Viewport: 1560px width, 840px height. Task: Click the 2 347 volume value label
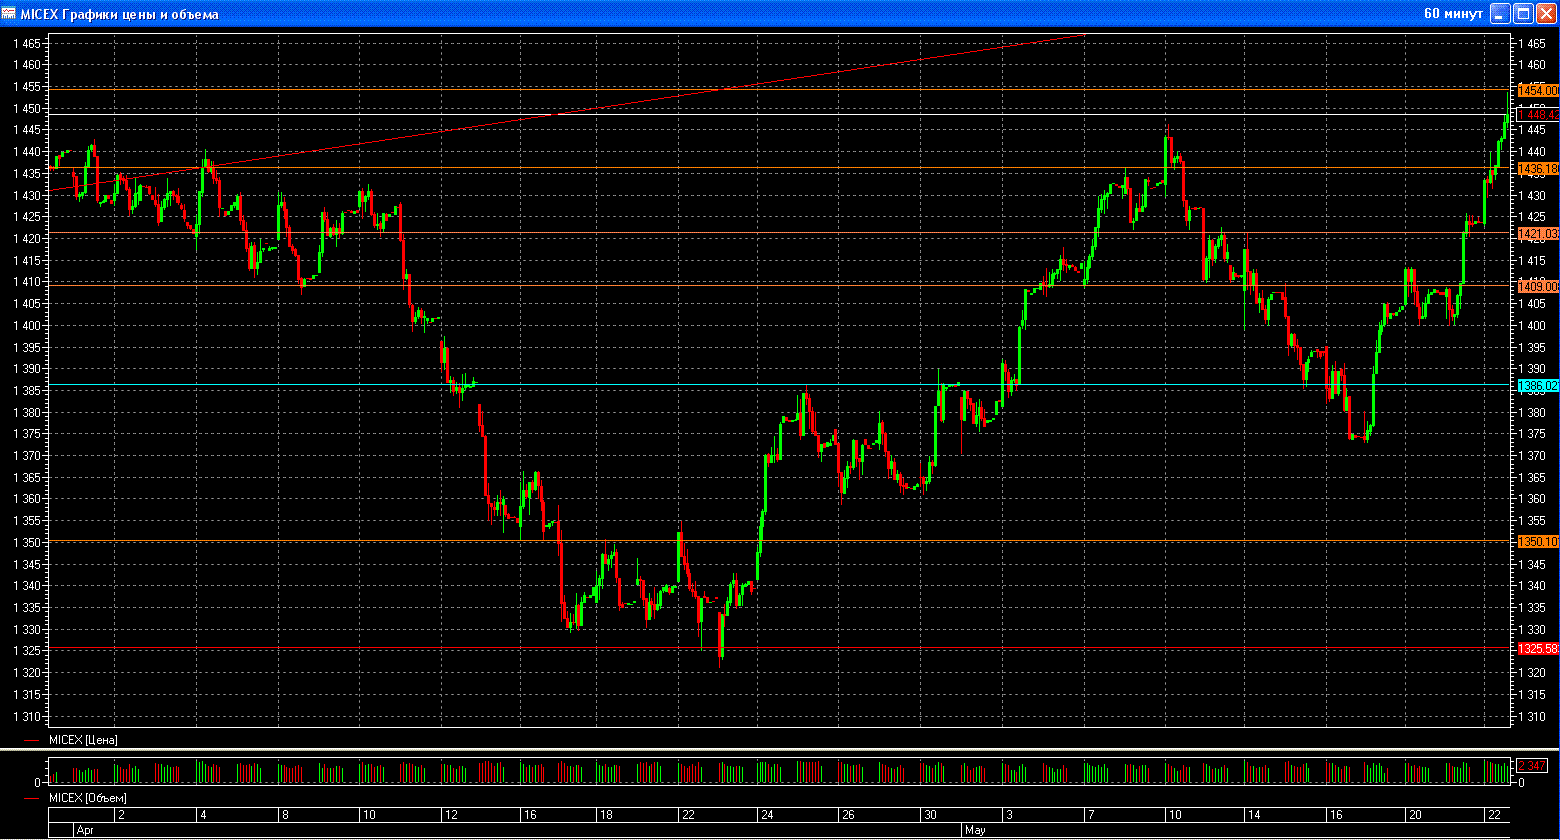pyautogui.click(x=1532, y=765)
